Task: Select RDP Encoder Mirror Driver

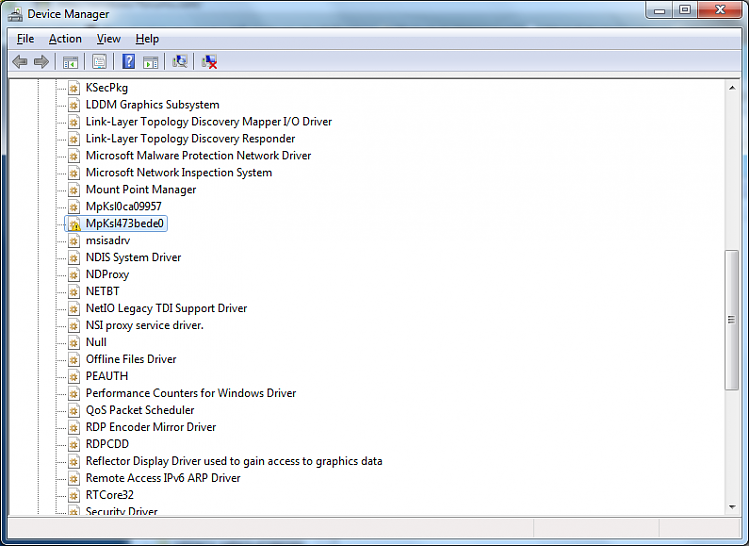Action: (151, 427)
